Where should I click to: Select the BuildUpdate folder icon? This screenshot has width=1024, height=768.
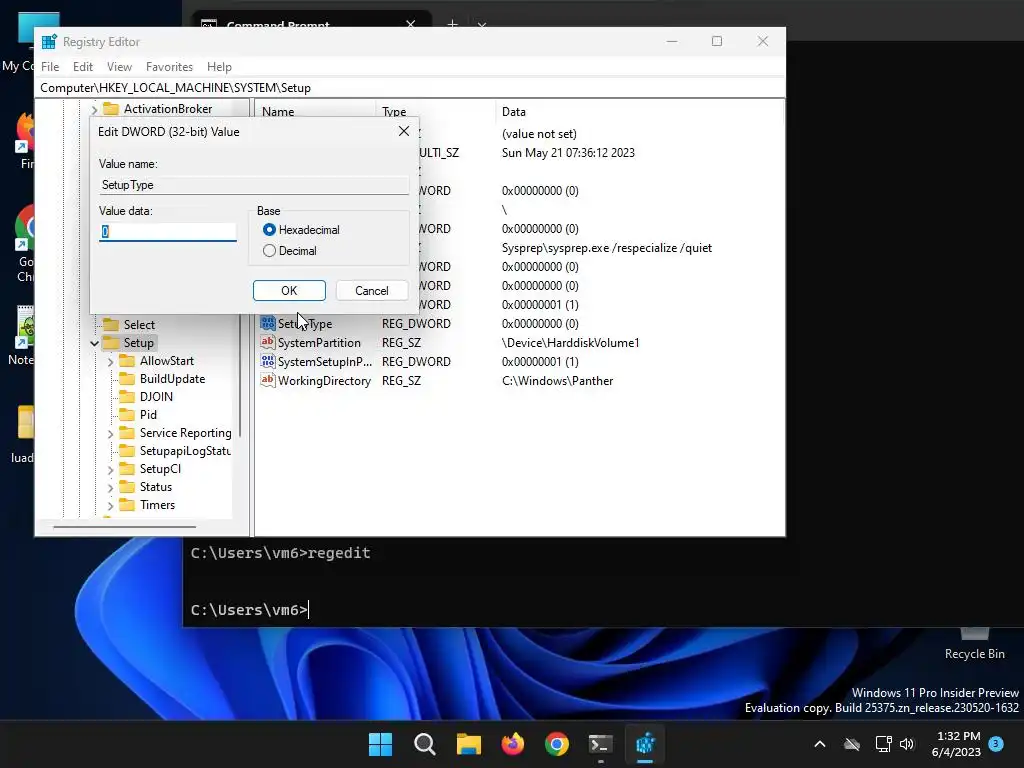[127, 379]
